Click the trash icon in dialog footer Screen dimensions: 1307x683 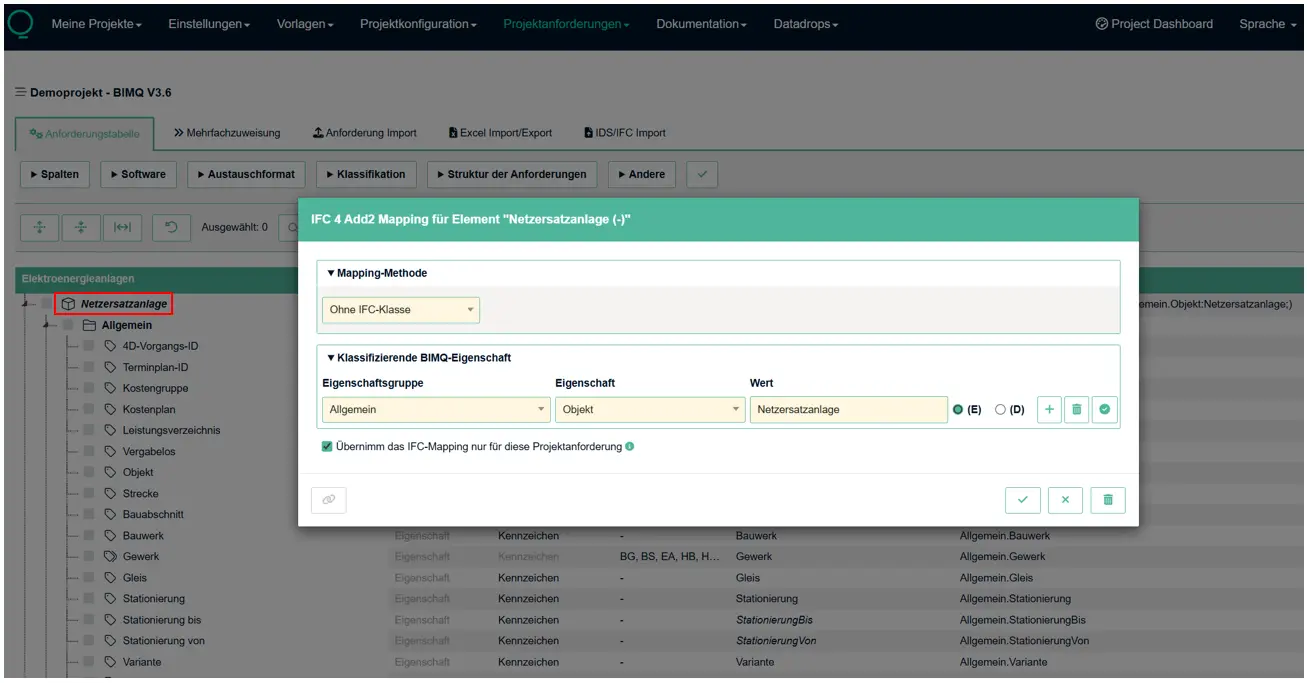click(x=1108, y=500)
